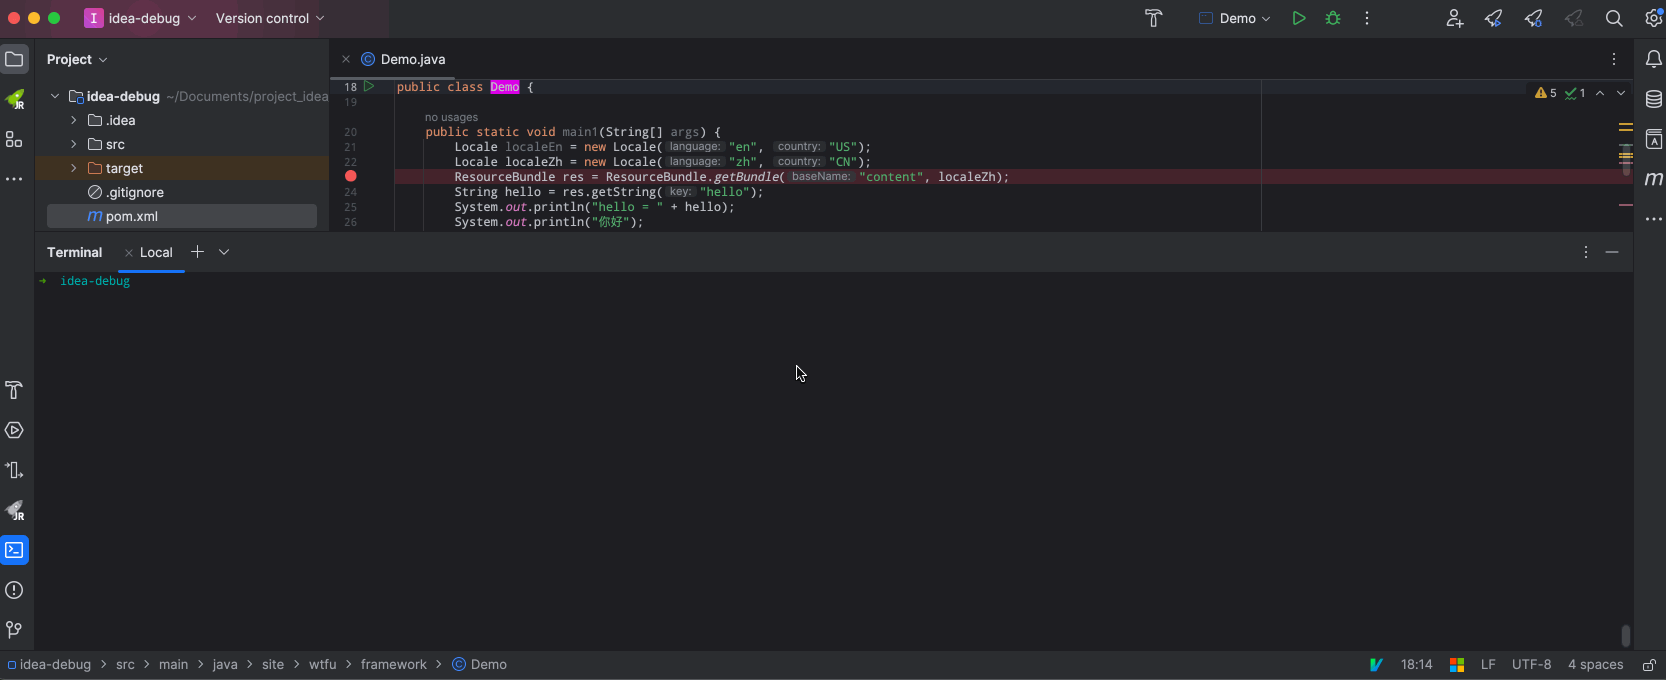Open the Version control menu
The image size is (1666, 680).
[270, 18]
